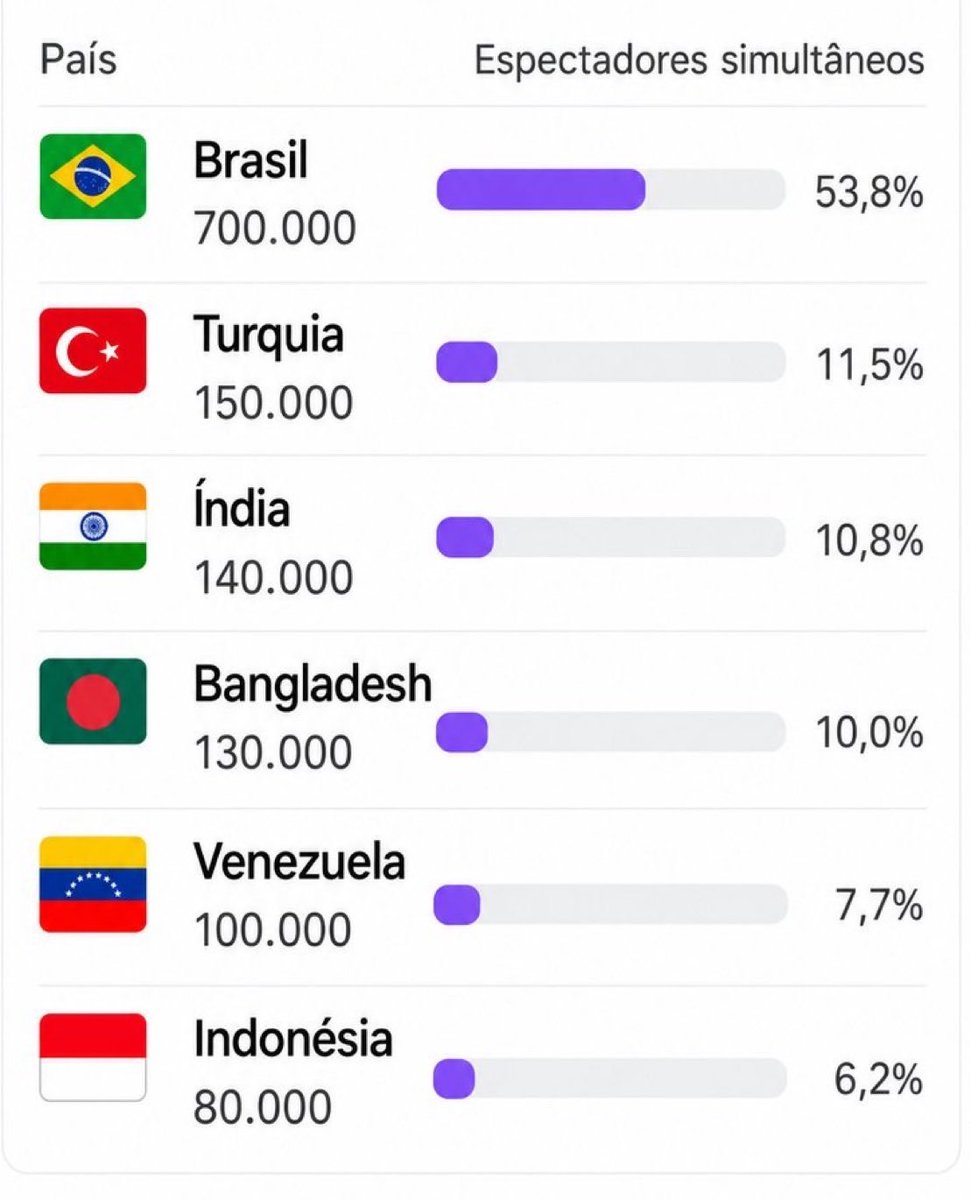Select the Turkey flag icon
Image resolution: width=971 pixels, height=1200 pixels.
93,350
